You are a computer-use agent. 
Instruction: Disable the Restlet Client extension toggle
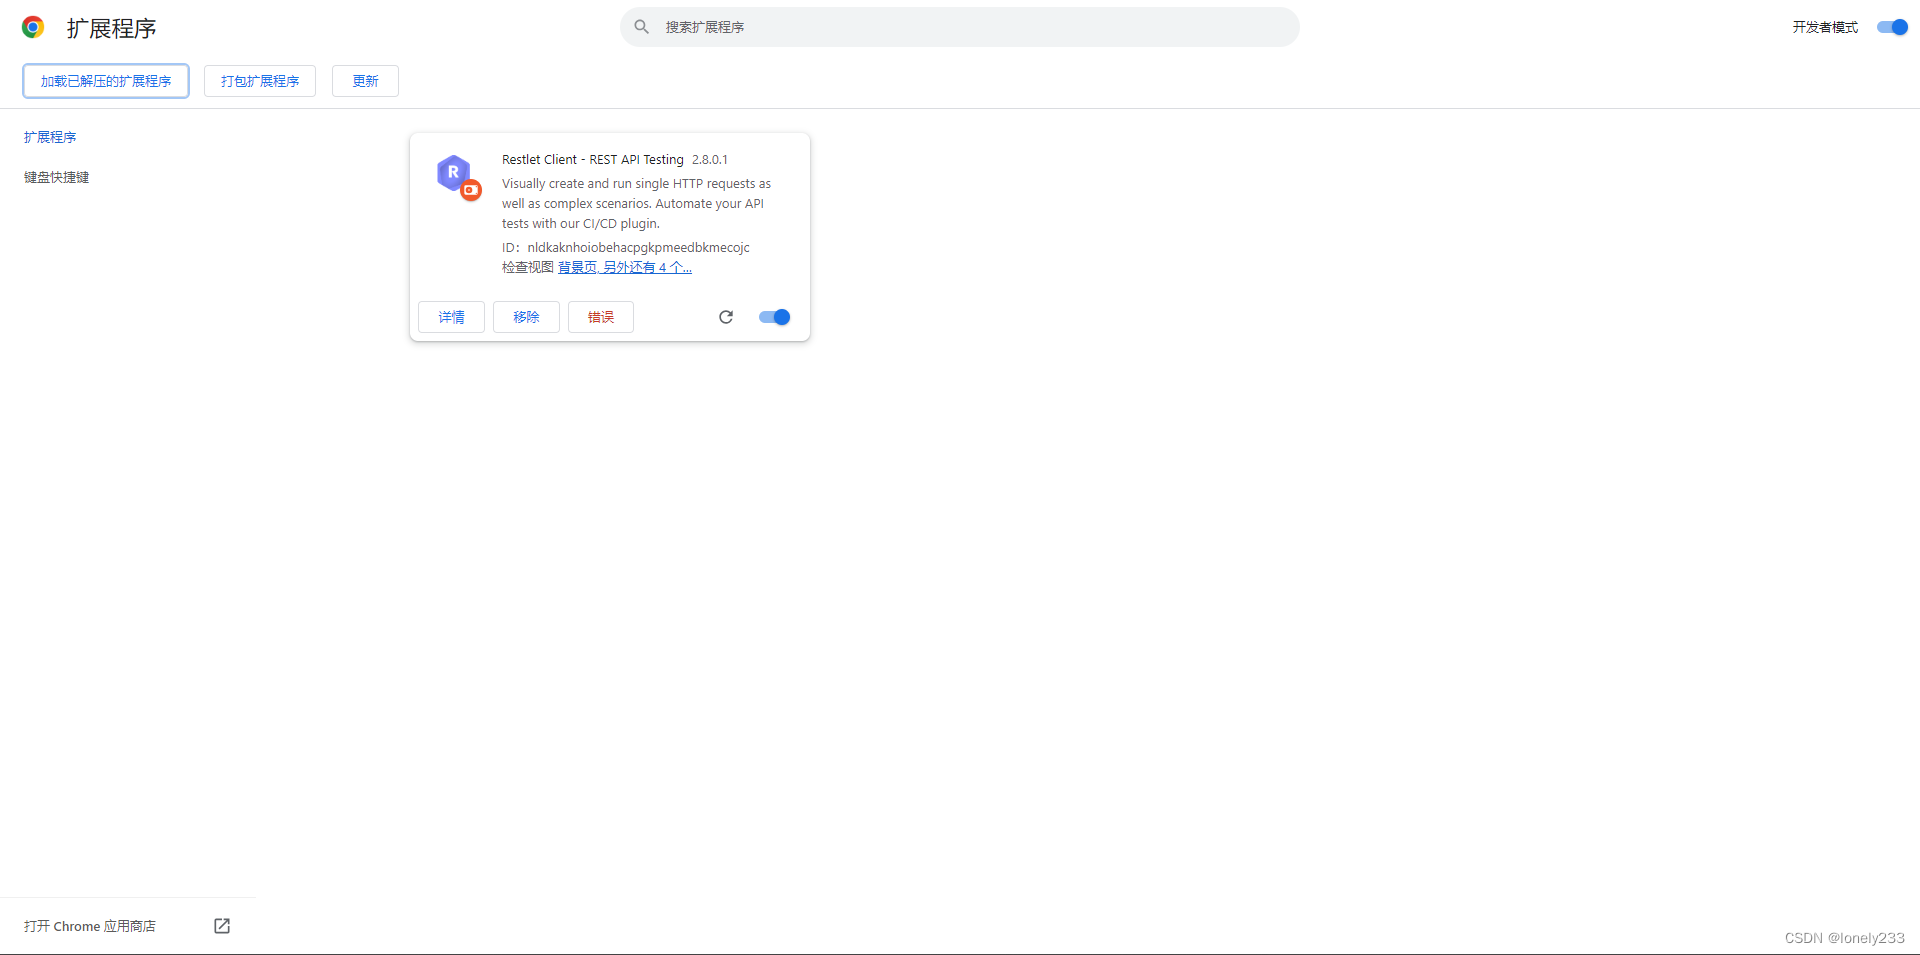pyautogui.click(x=774, y=317)
